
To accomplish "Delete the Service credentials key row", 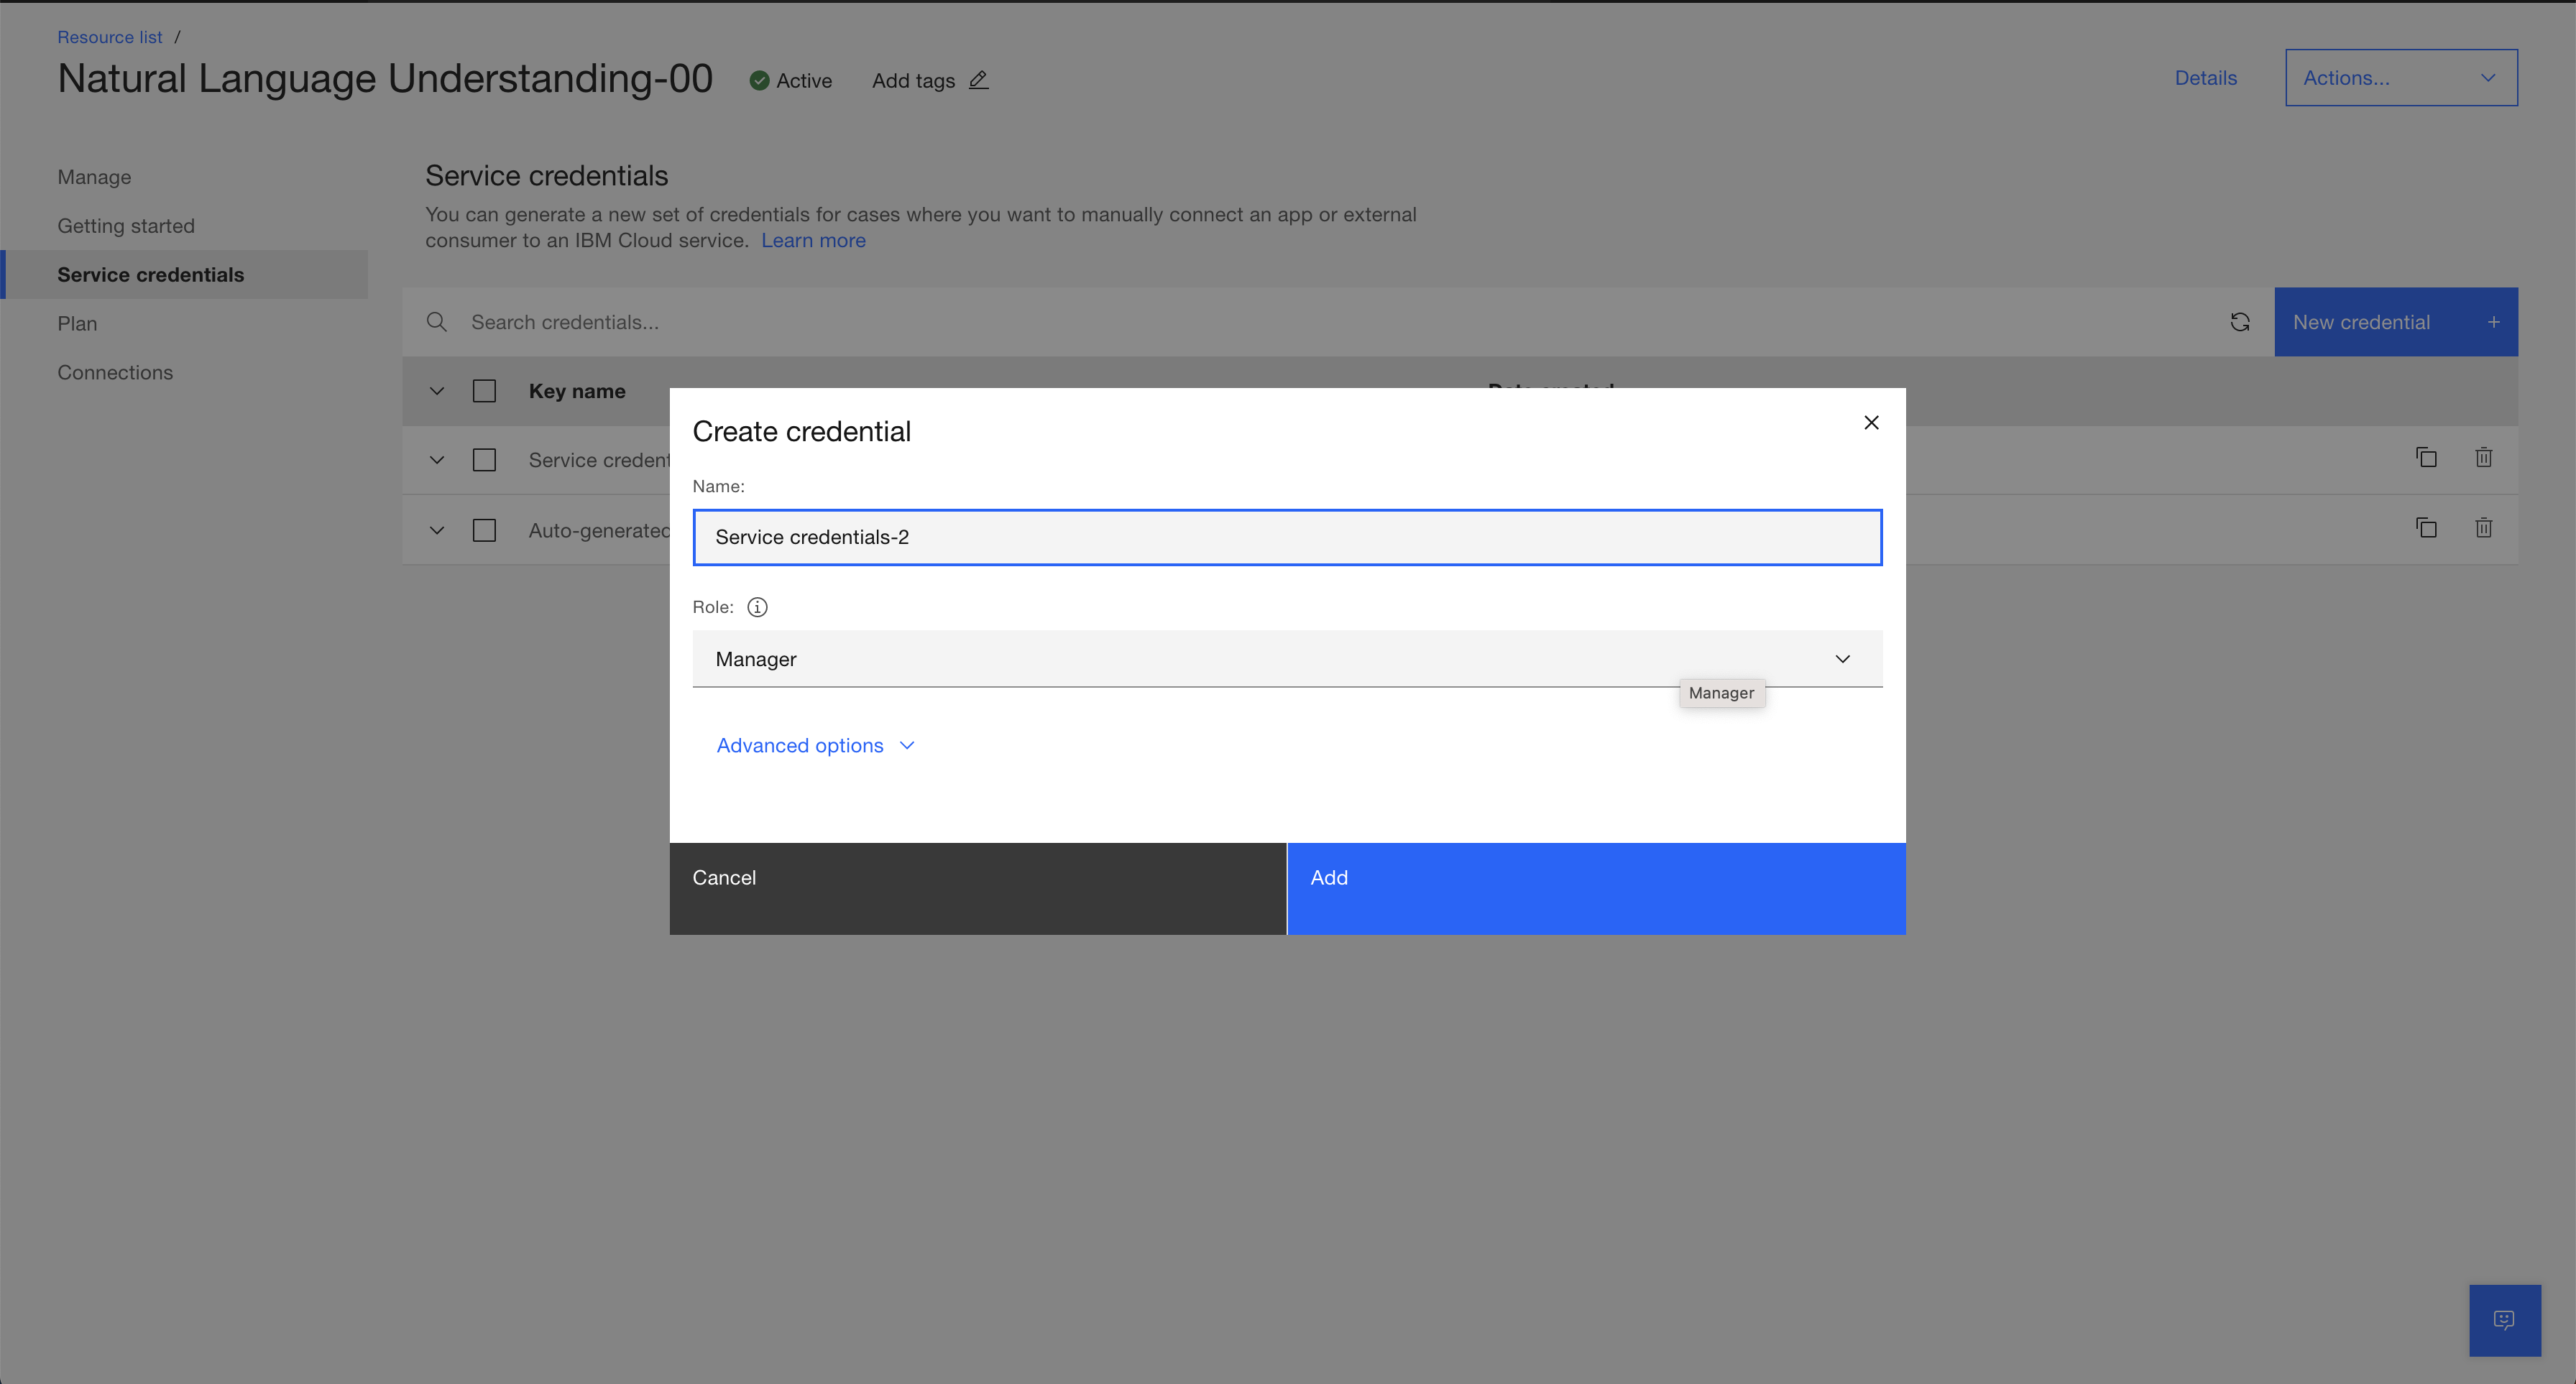I will click(x=2483, y=458).
